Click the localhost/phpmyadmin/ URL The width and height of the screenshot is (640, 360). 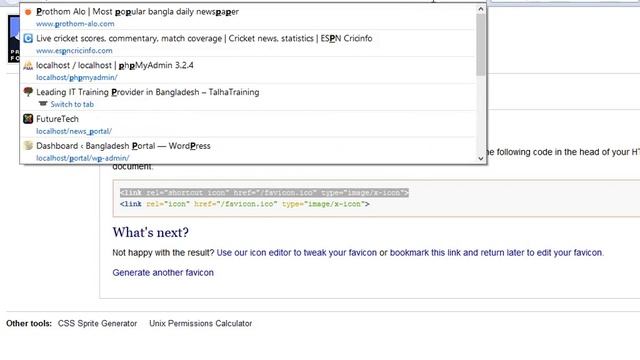[77, 78]
